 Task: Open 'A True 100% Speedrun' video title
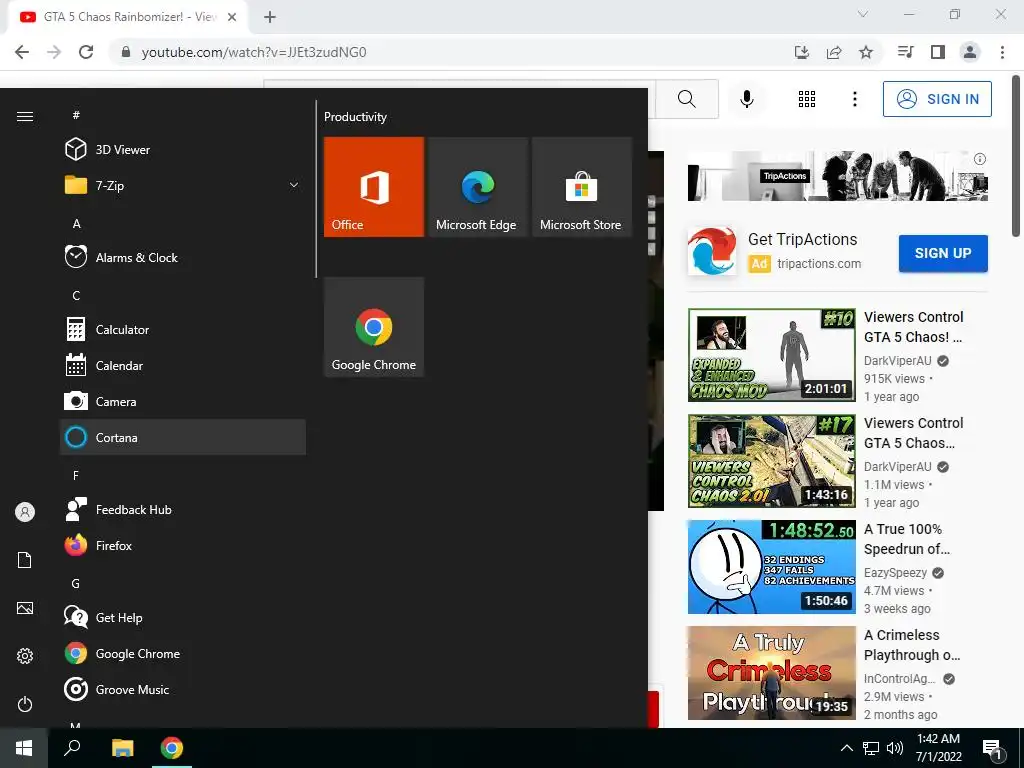[x=906, y=539]
